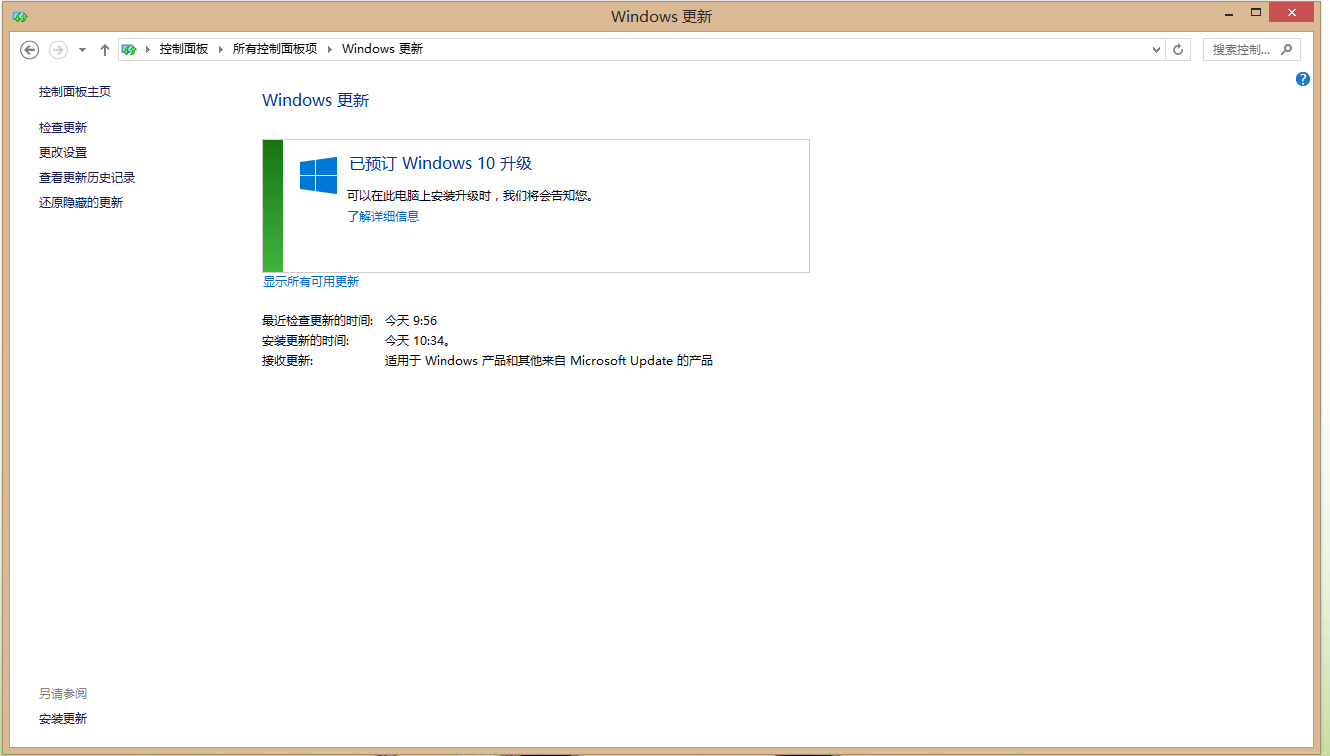This screenshot has height=756, width=1330.
Task: Click the last check time 今天 9:56
Action: point(411,321)
